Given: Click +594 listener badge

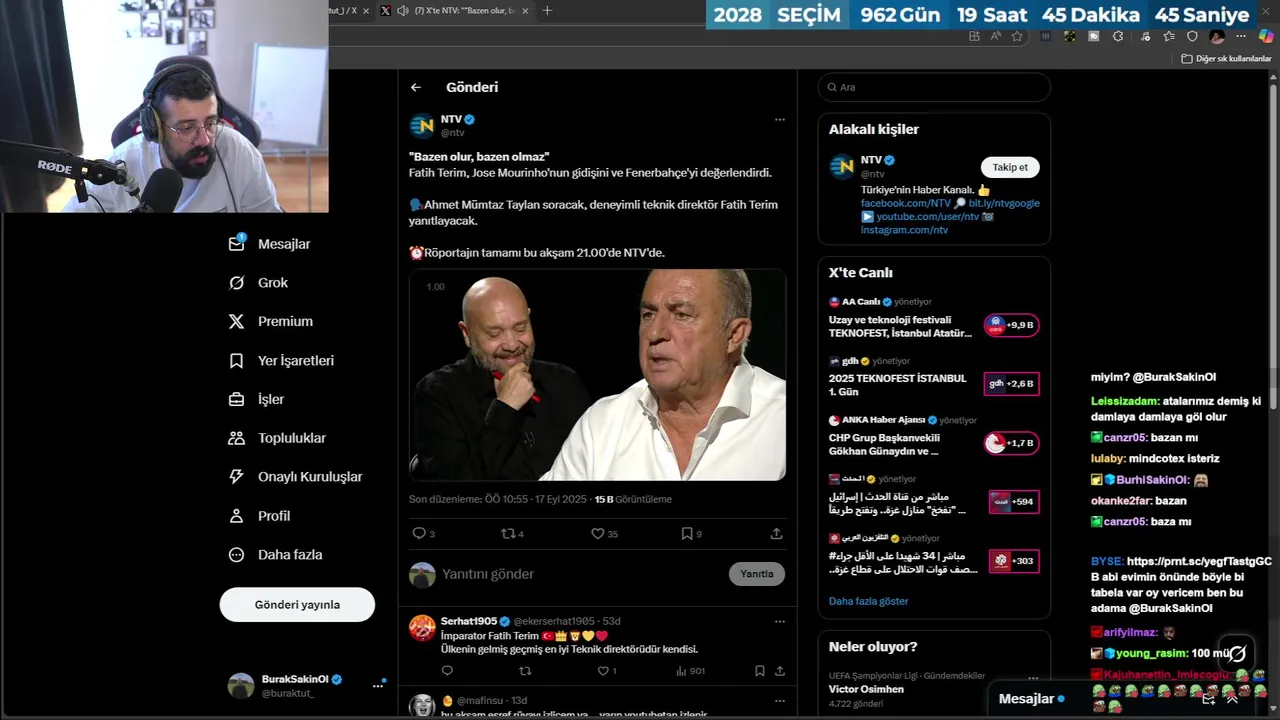Looking at the screenshot, I should tap(1014, 502).
